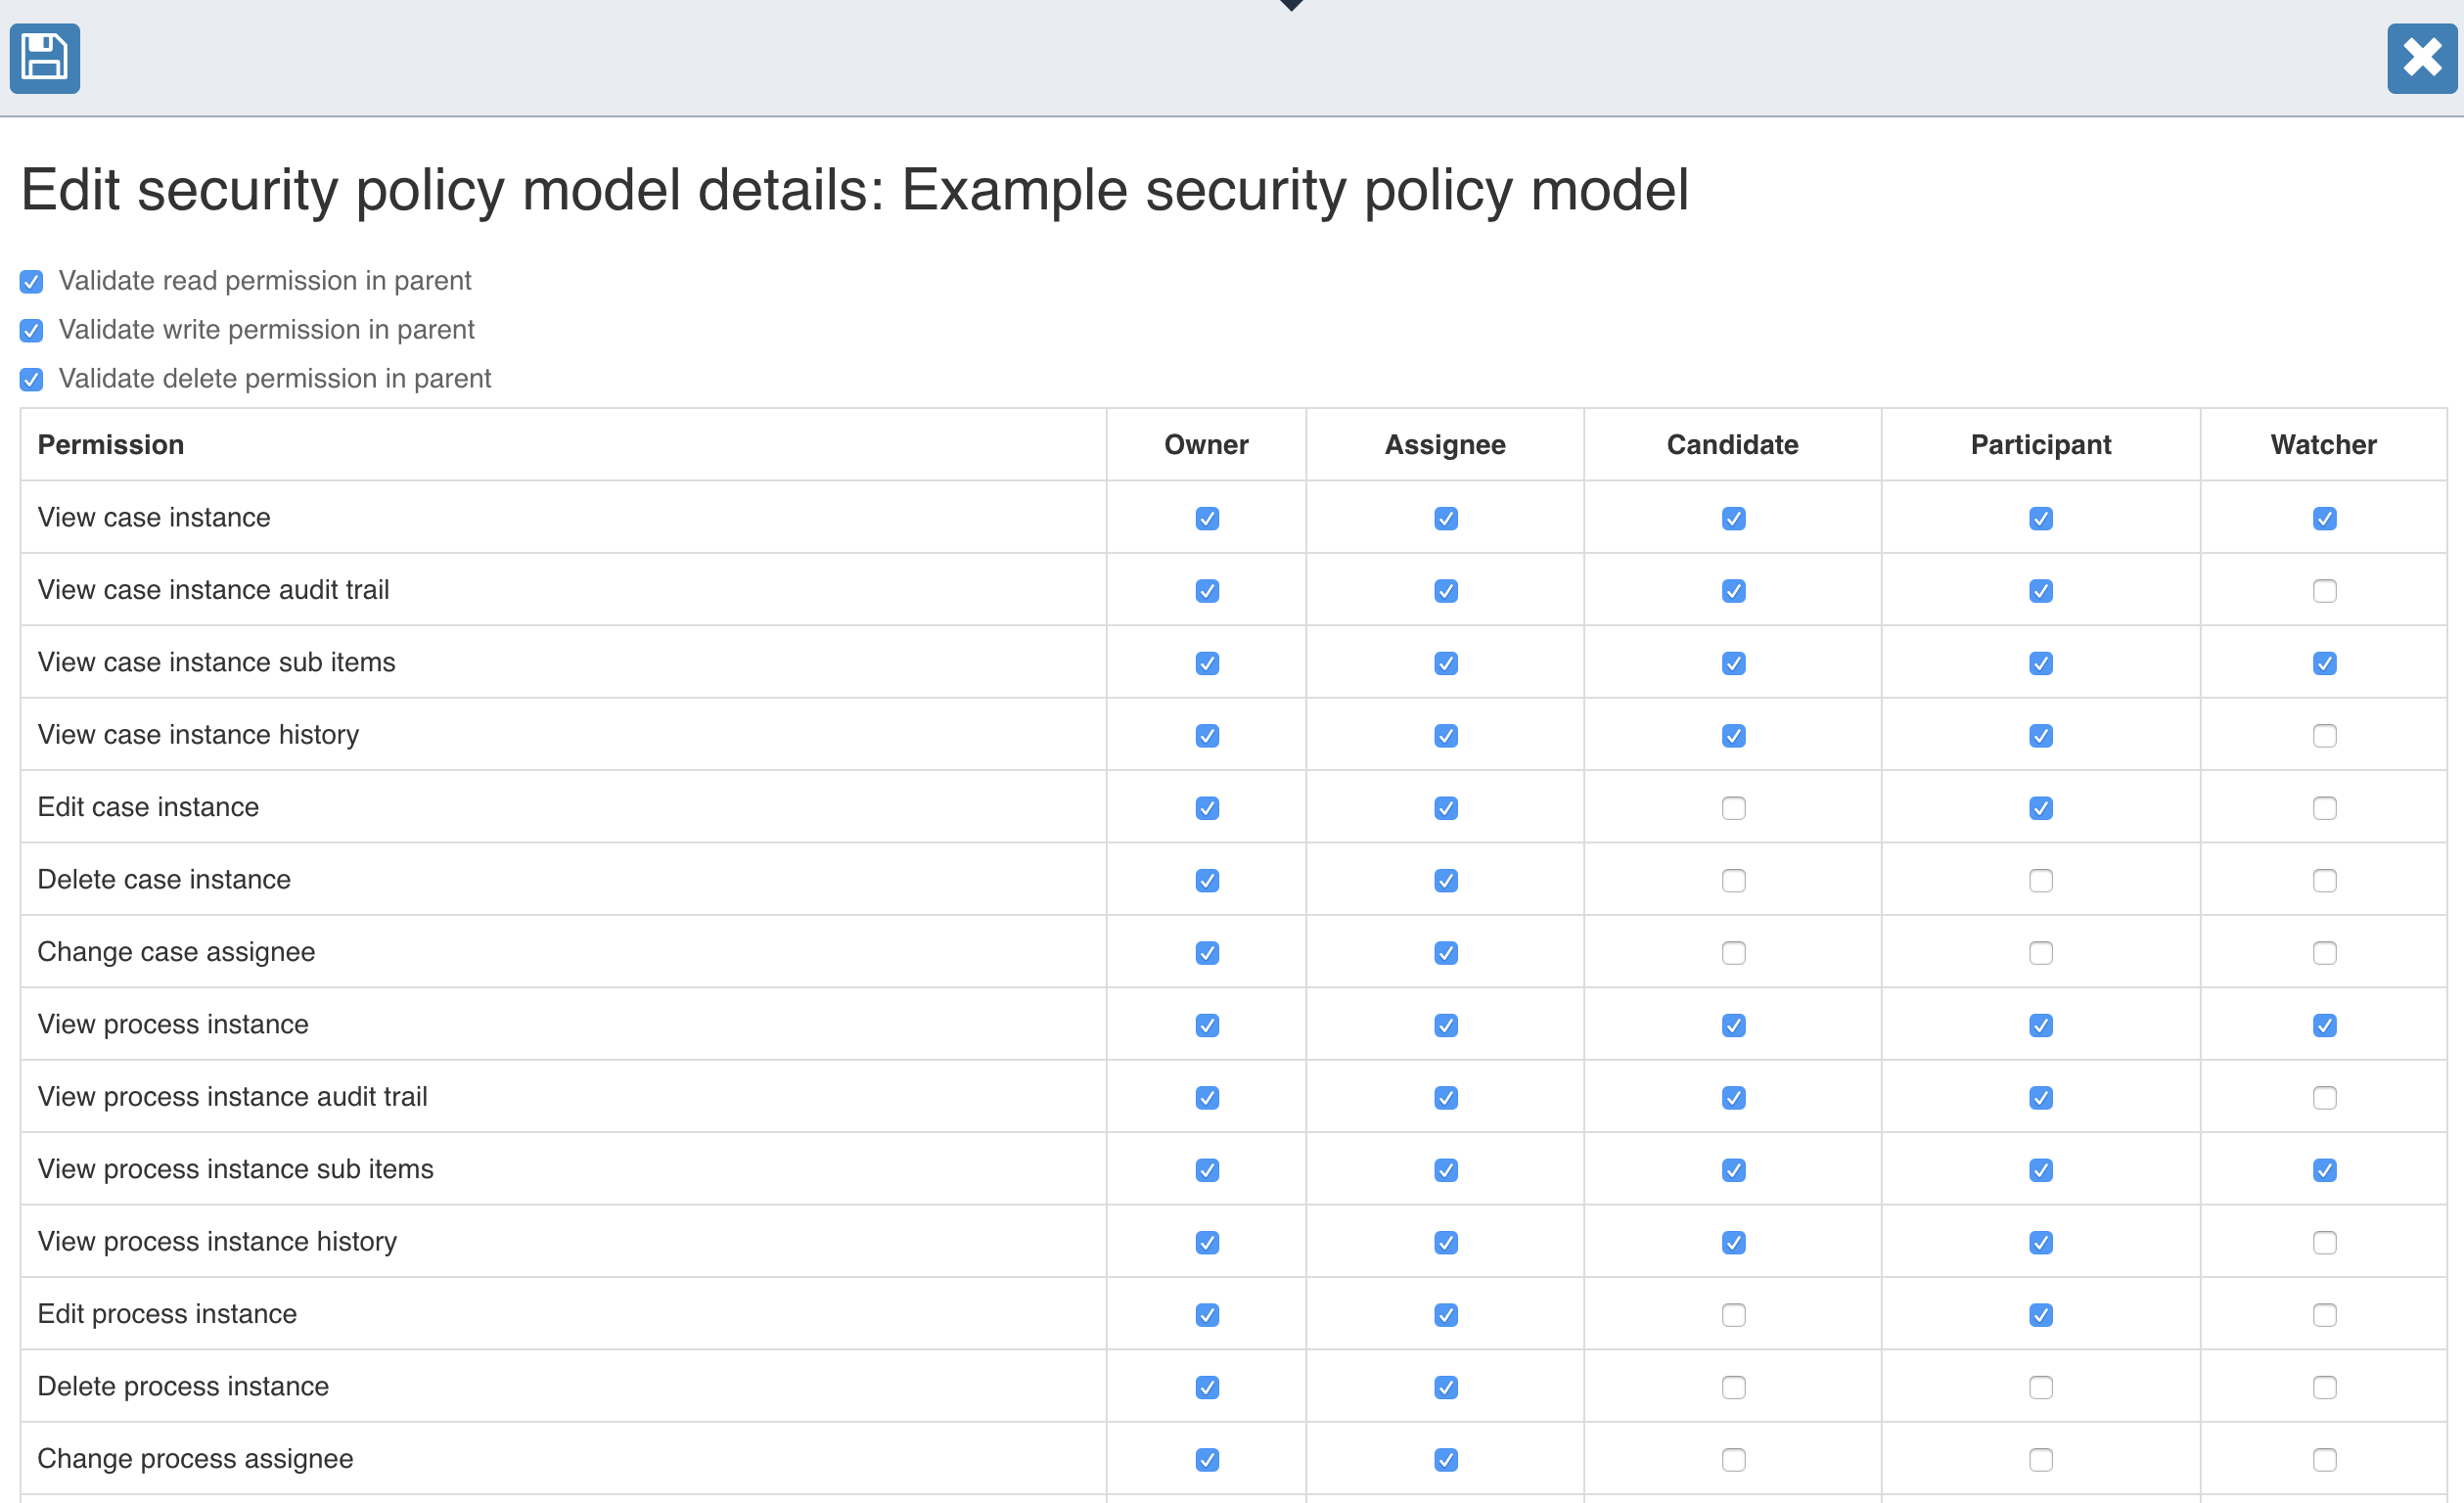Enable Watcher permission for 'View case instance audit trail'

(x=2324, y=590)
